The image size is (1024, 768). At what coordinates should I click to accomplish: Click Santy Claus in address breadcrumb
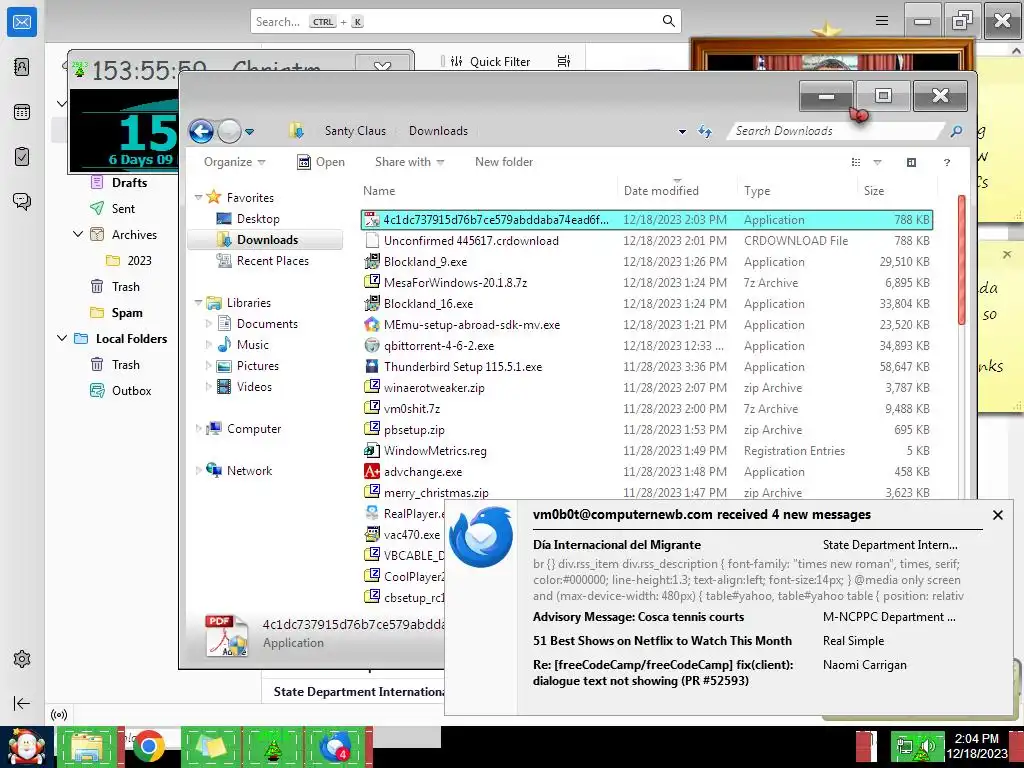355,131
